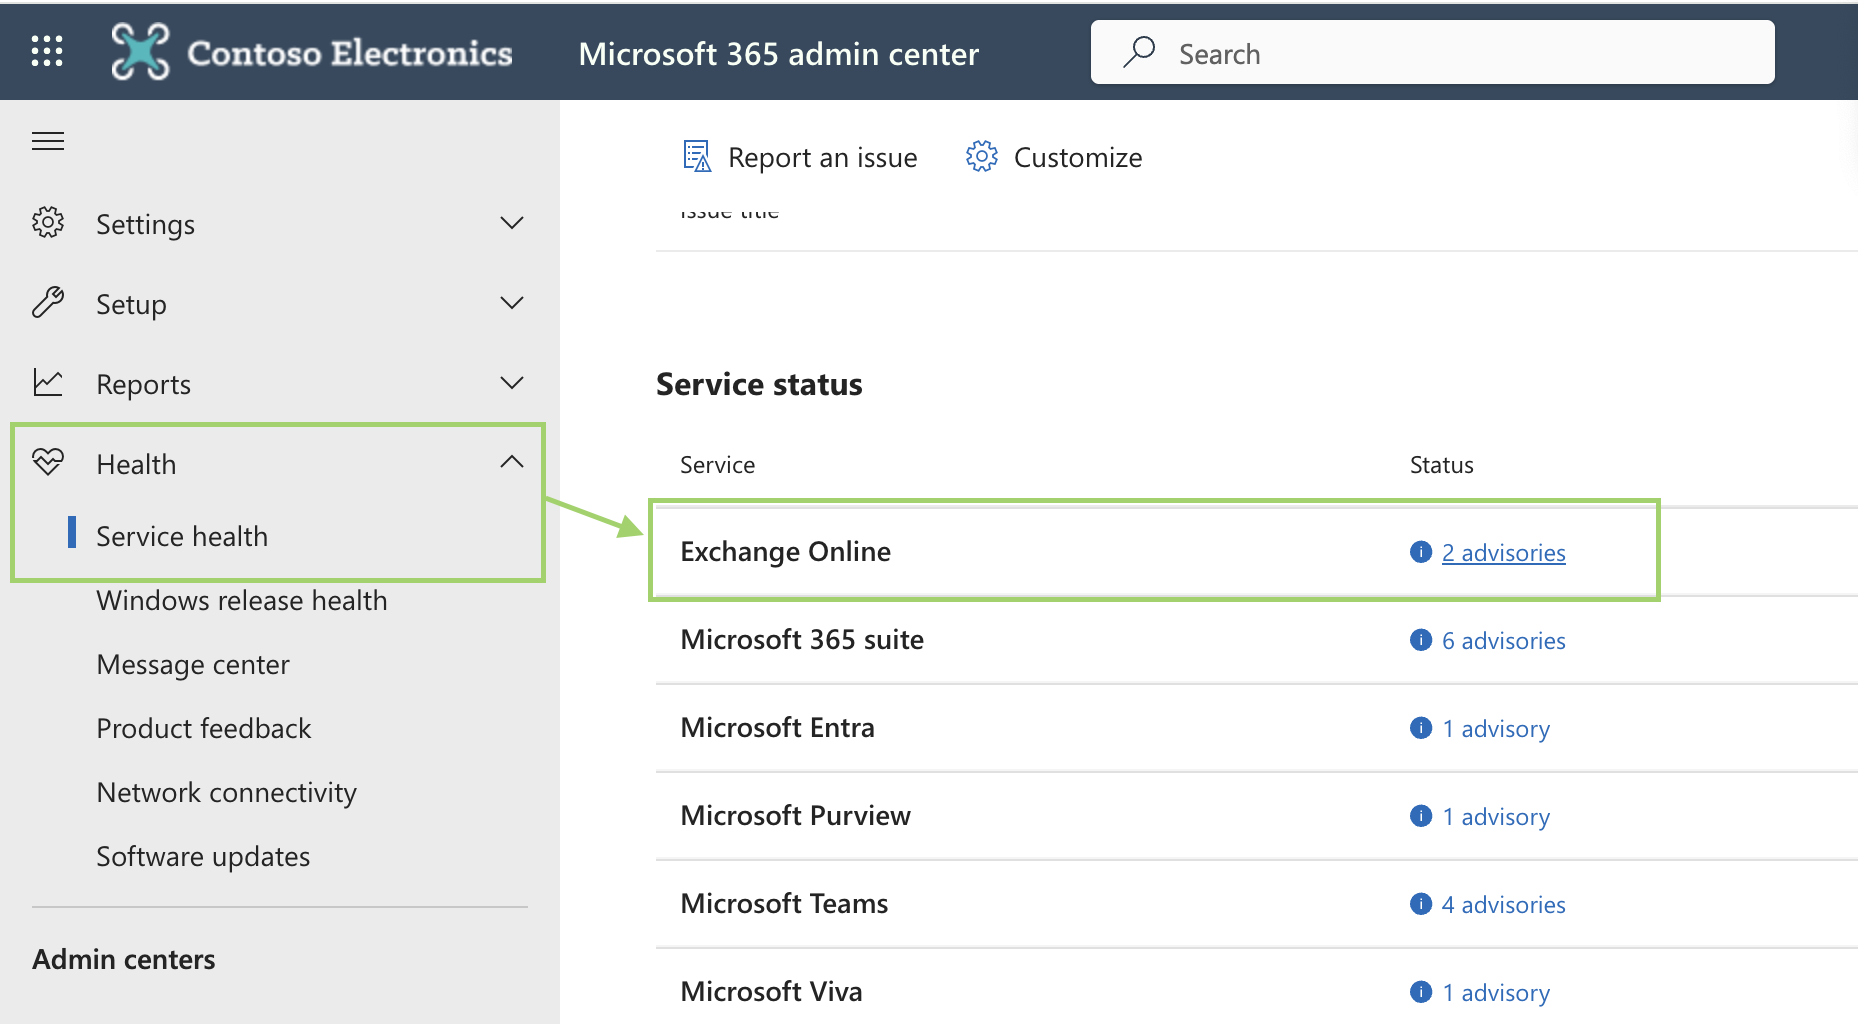Open 1 advisory for Microsoft Entra
This screenshot has width=1858, height=1024.
[x=1496, y=729]
